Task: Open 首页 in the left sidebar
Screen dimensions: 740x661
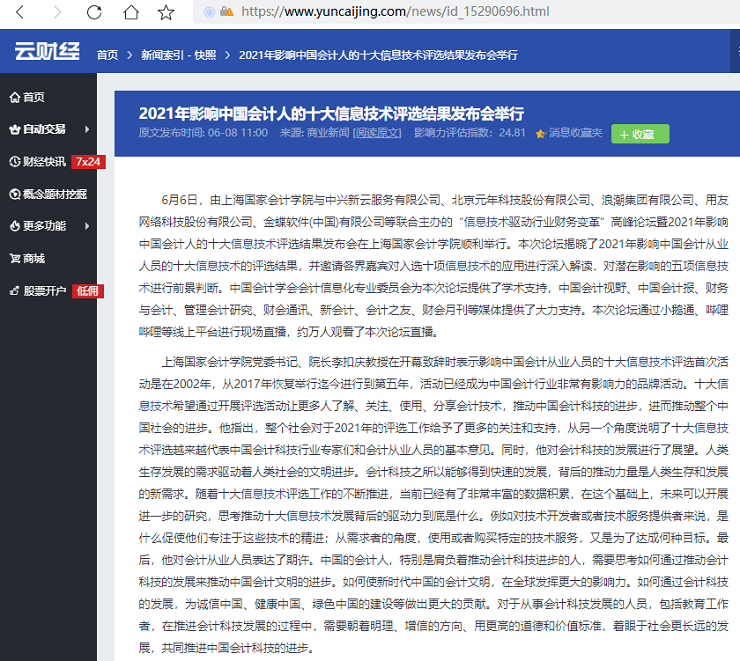Action: (33, 97)
